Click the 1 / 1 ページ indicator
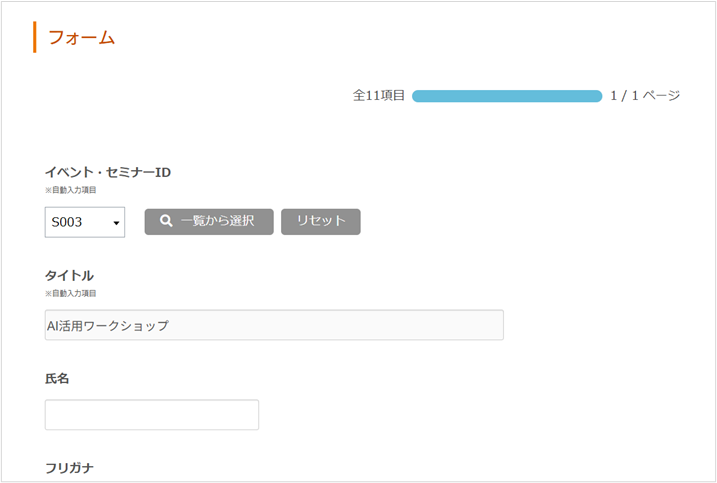Image resolution: width=717 pixels, height=483 pixels. coord(645,96)
